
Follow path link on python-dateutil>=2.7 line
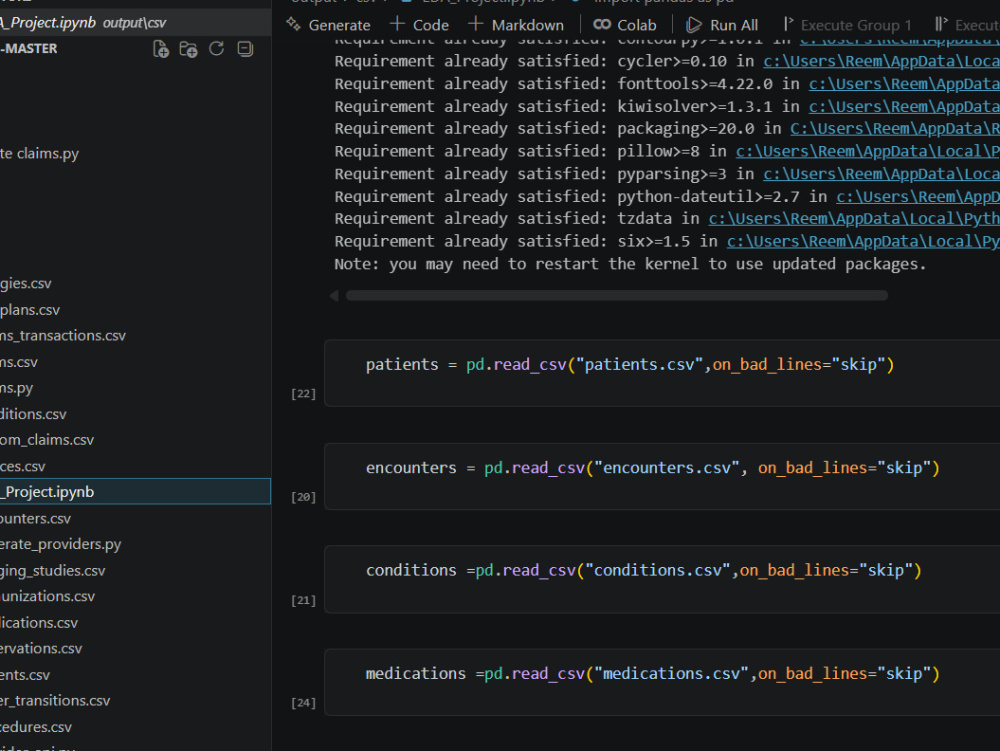click(x=918, y=196)
